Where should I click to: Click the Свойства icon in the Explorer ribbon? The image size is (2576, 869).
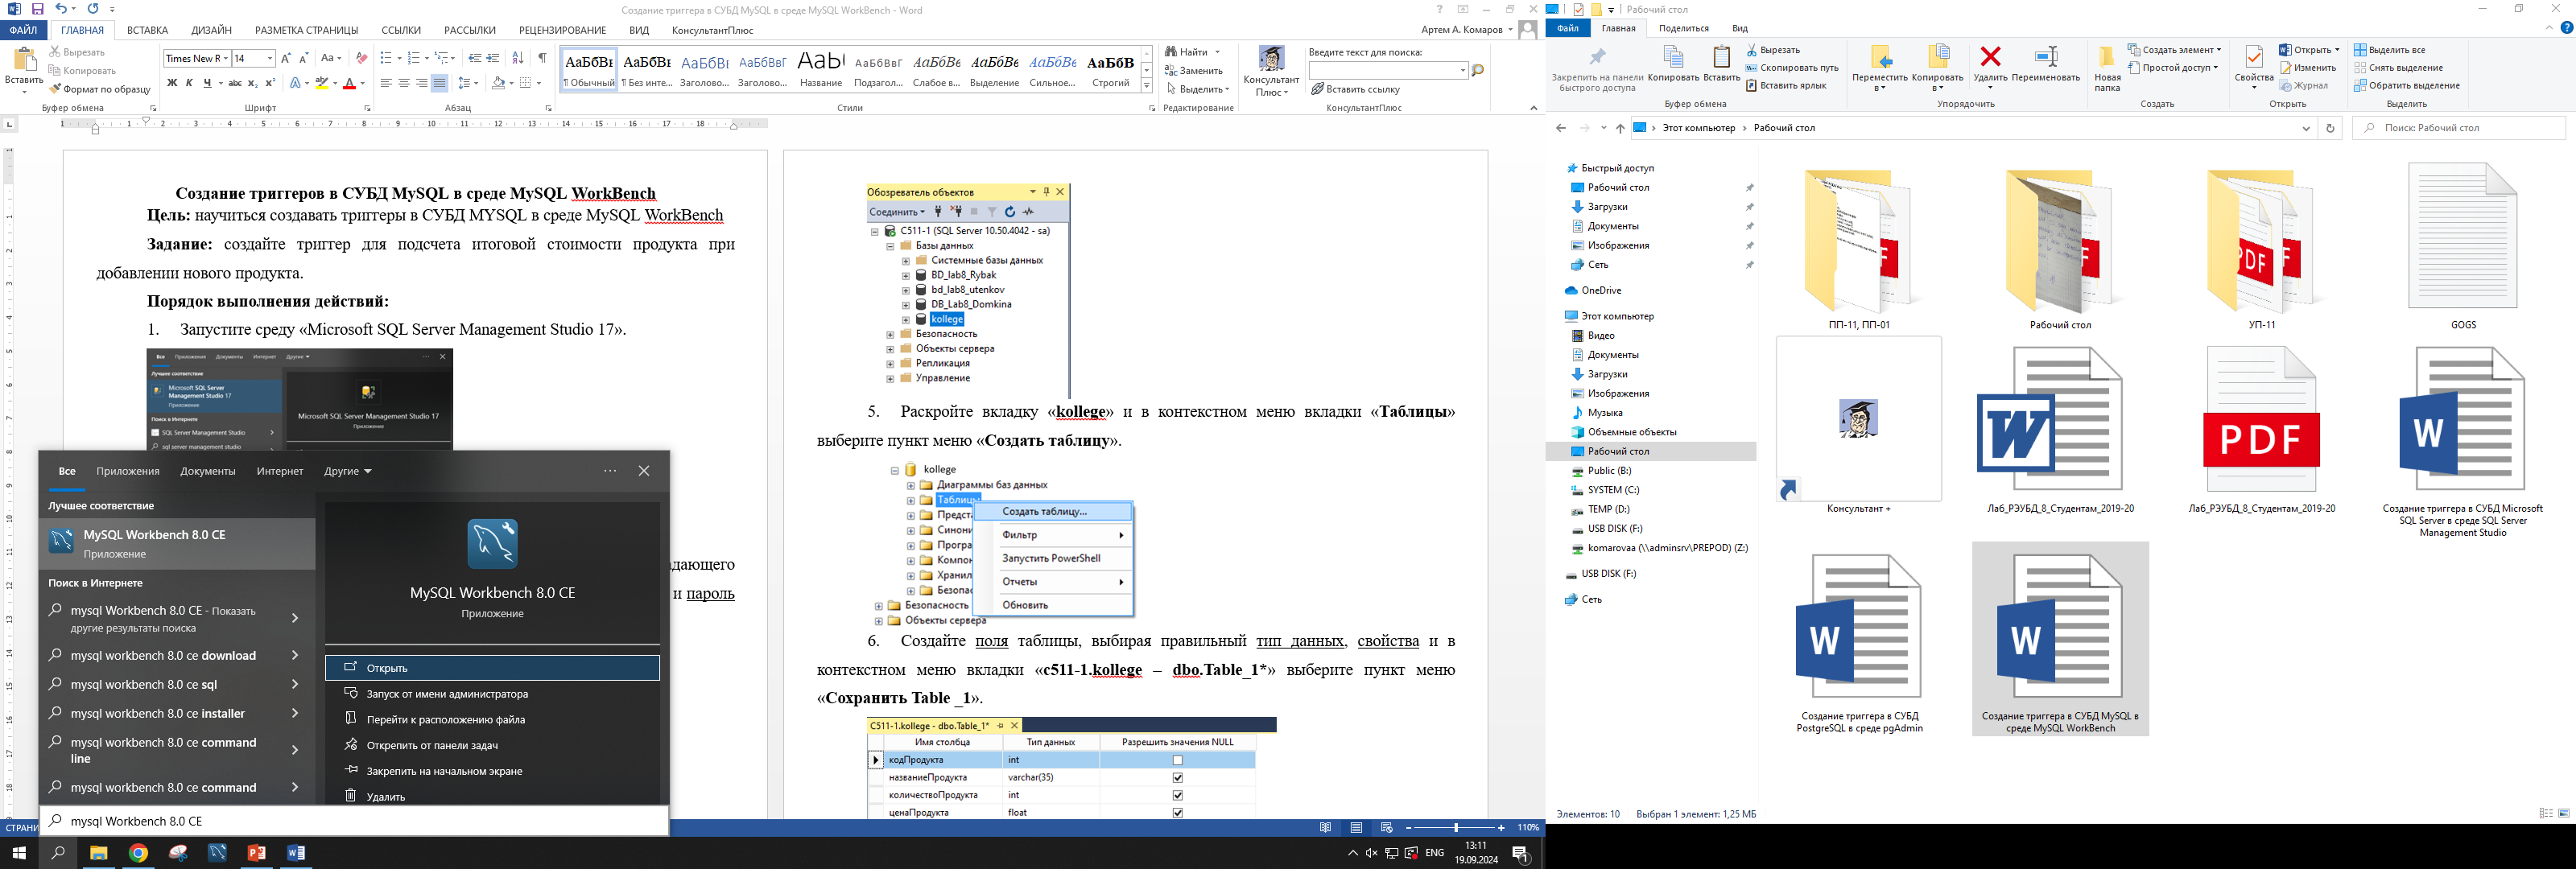[2254, 58]
